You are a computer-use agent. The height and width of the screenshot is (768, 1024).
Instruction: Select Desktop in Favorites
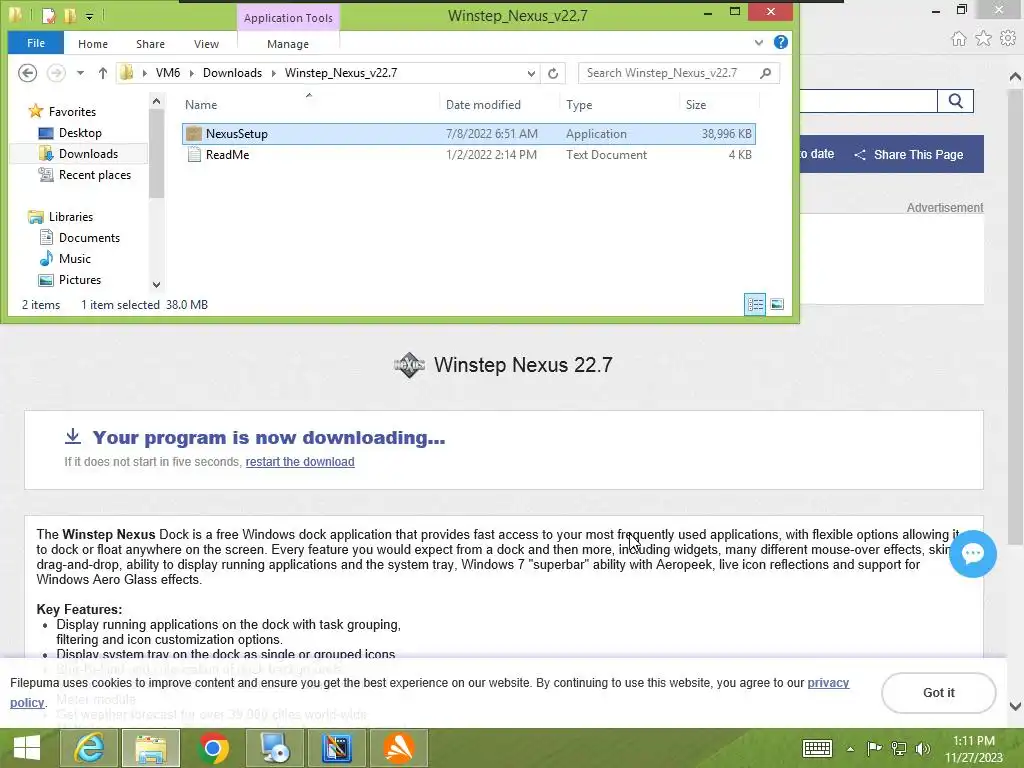[x=80, y=133]
